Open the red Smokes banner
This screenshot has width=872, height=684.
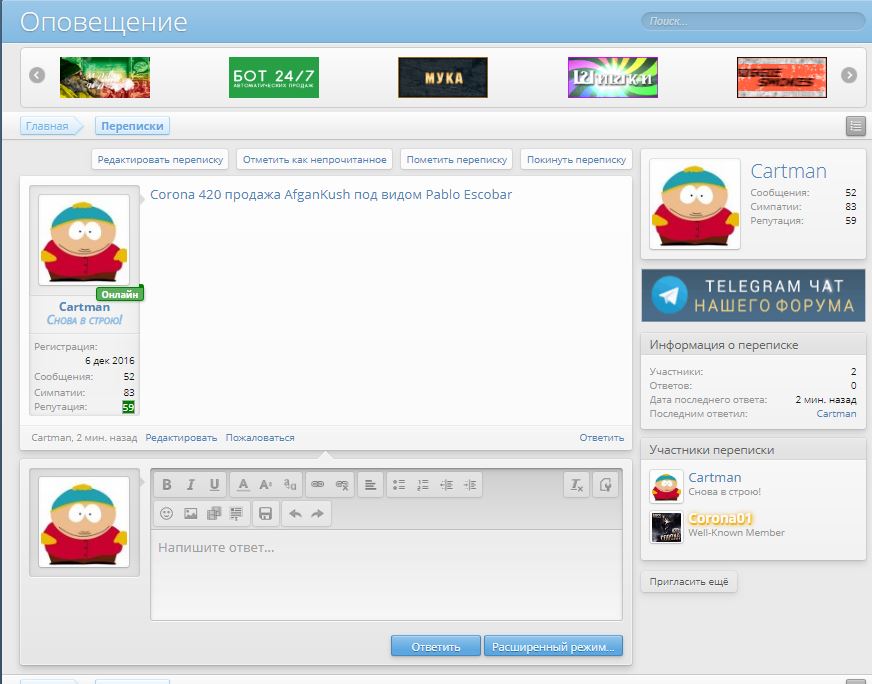(x=781, y=77)
